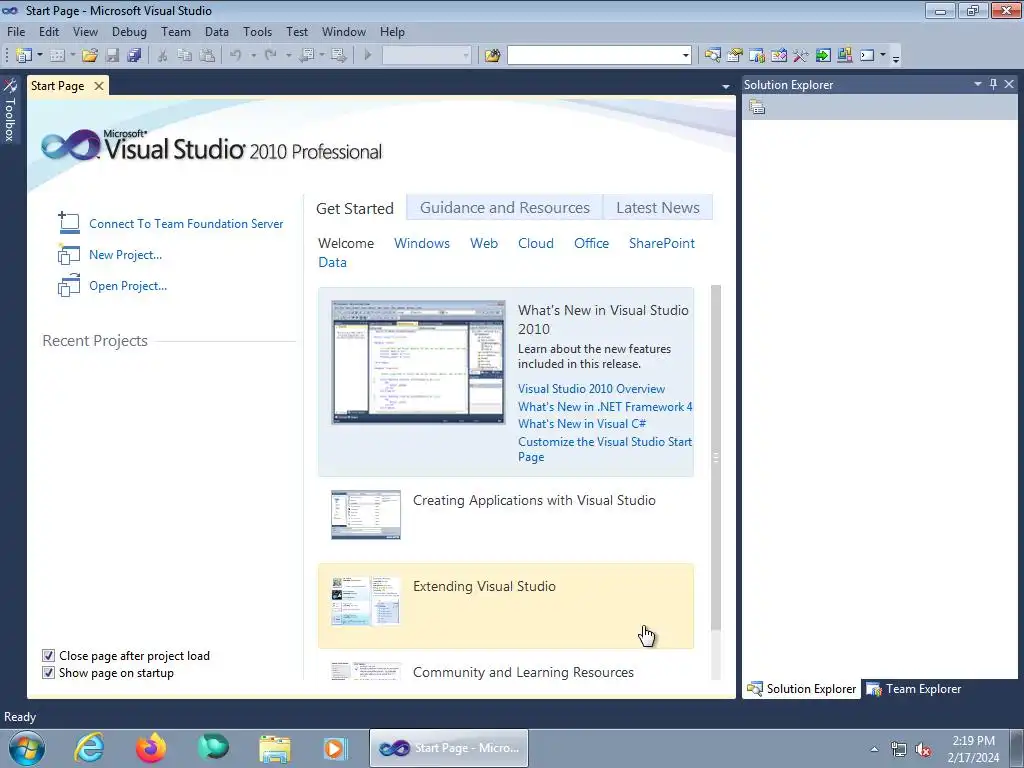The width and height of the screenshot is (1024, 768).
Task: Click the Properties Window toolbar icon
Action: click(x=735, y=56)
